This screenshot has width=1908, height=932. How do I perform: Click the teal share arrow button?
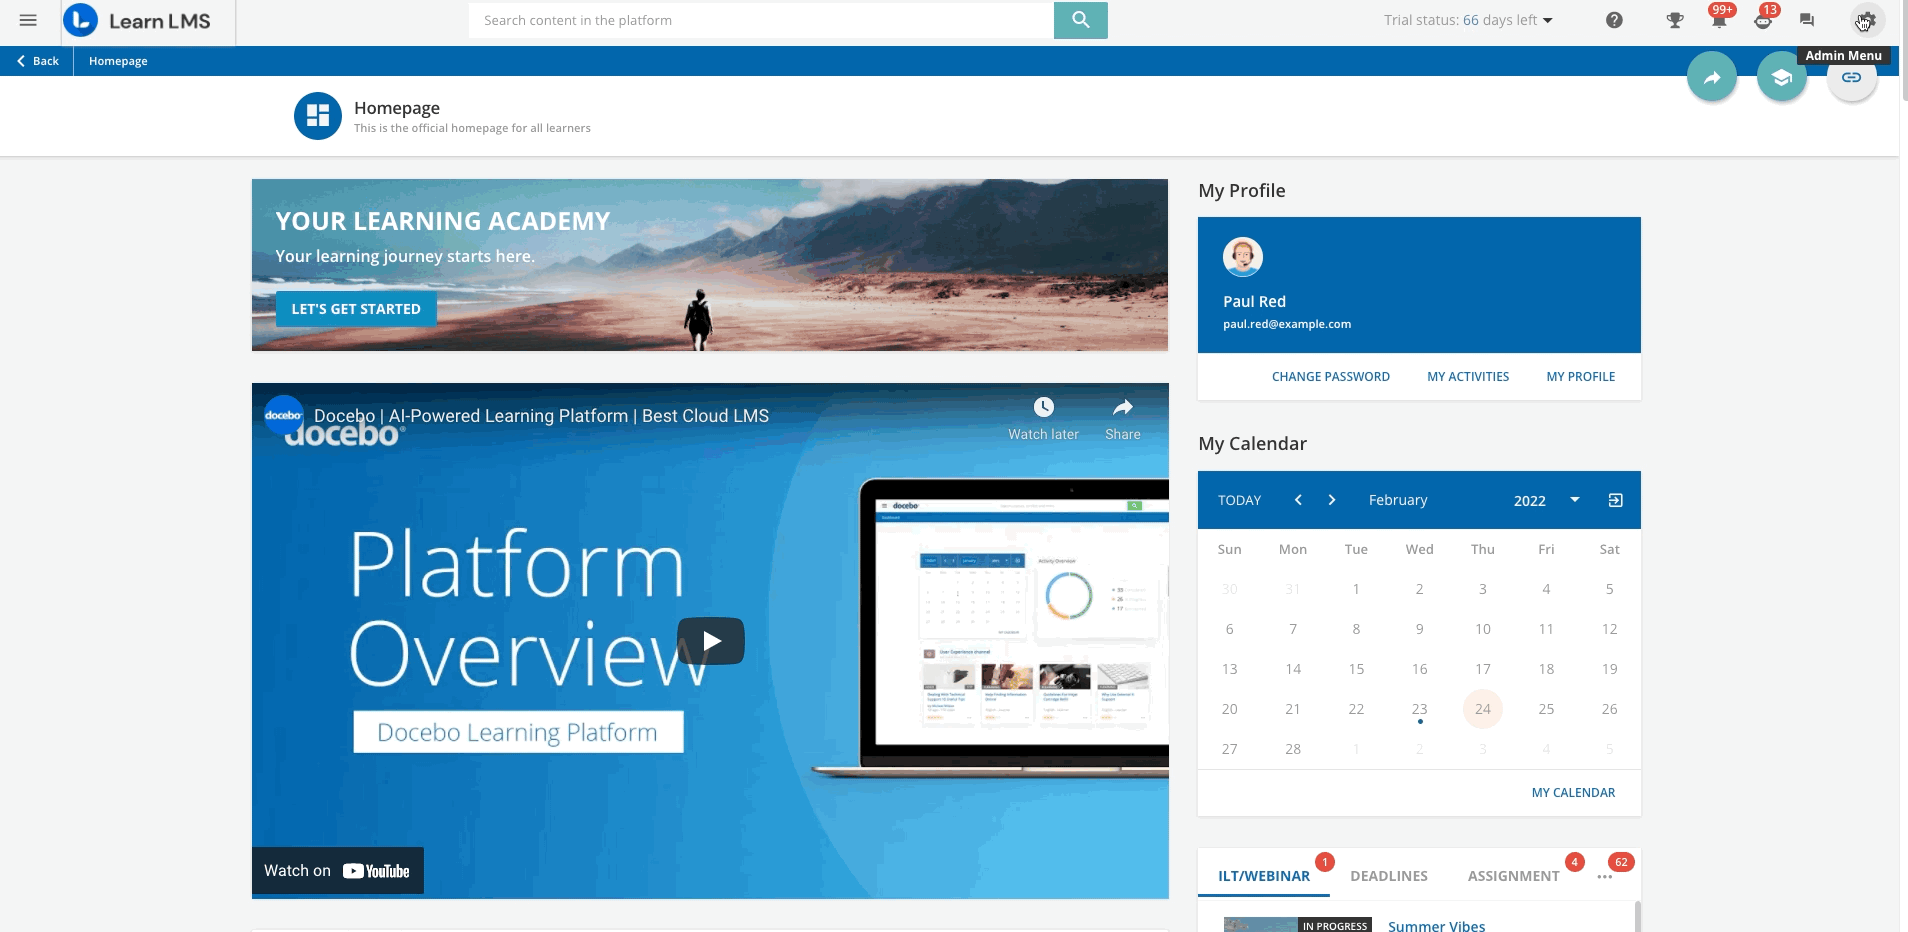tap(1712, 78)
